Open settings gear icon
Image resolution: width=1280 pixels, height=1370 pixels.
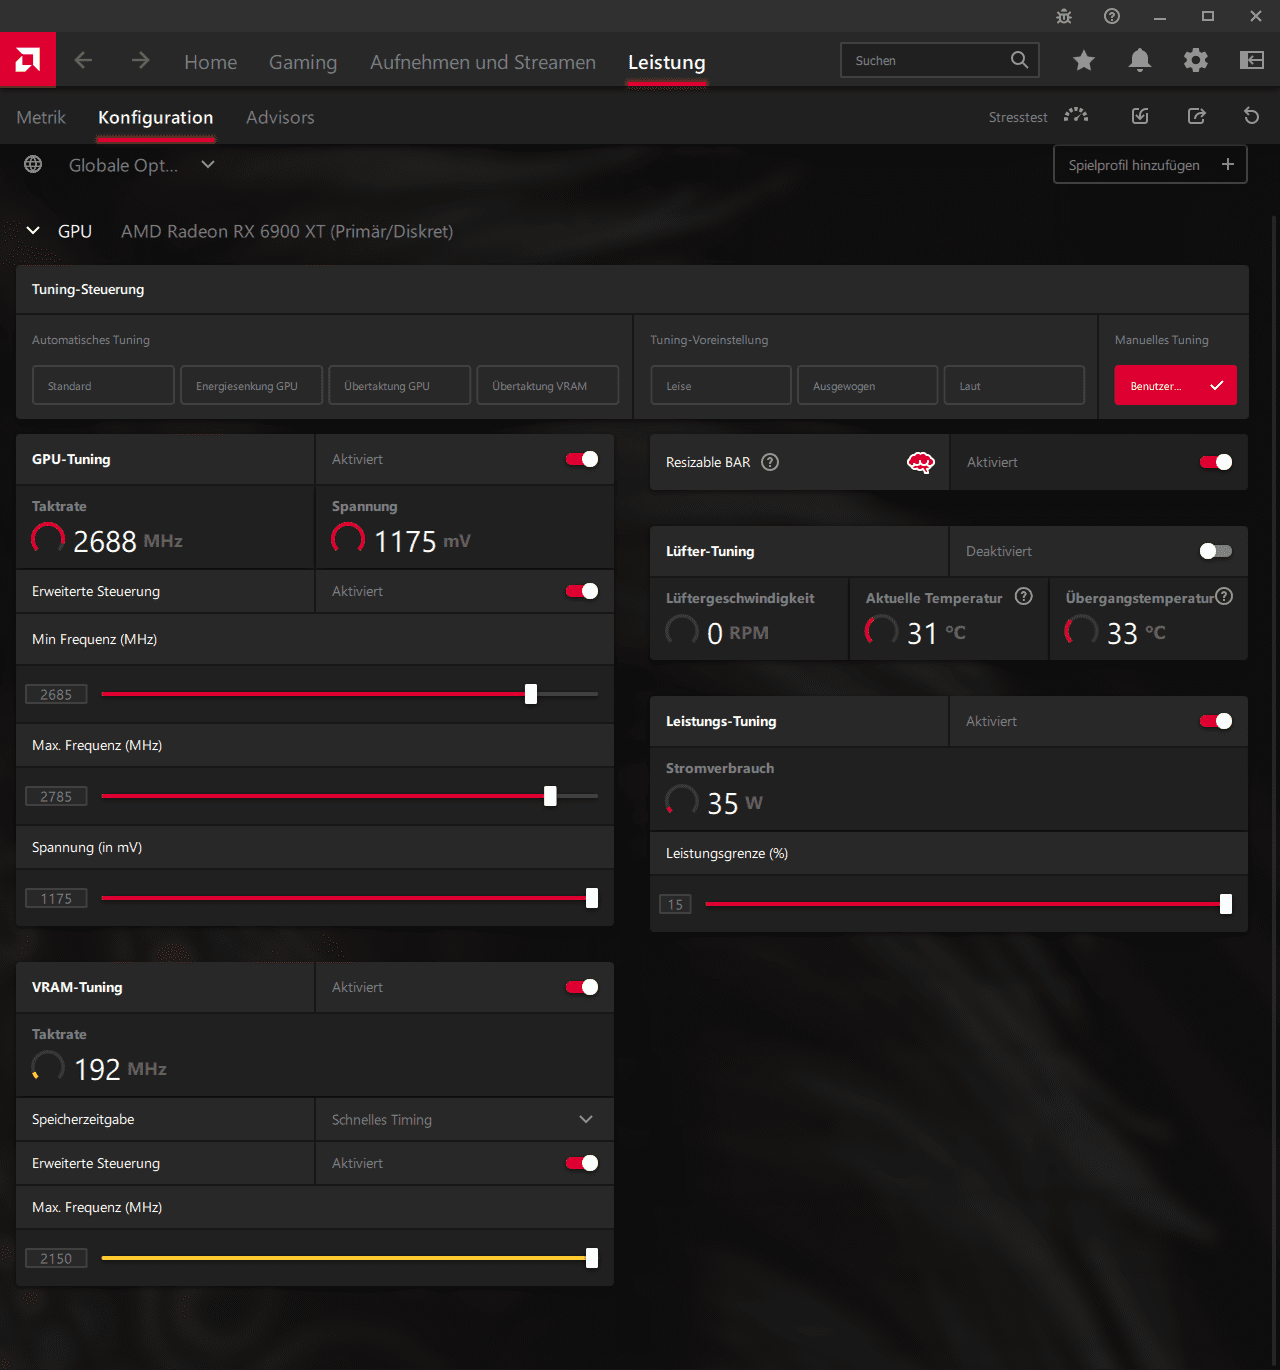click(1195, 61)
